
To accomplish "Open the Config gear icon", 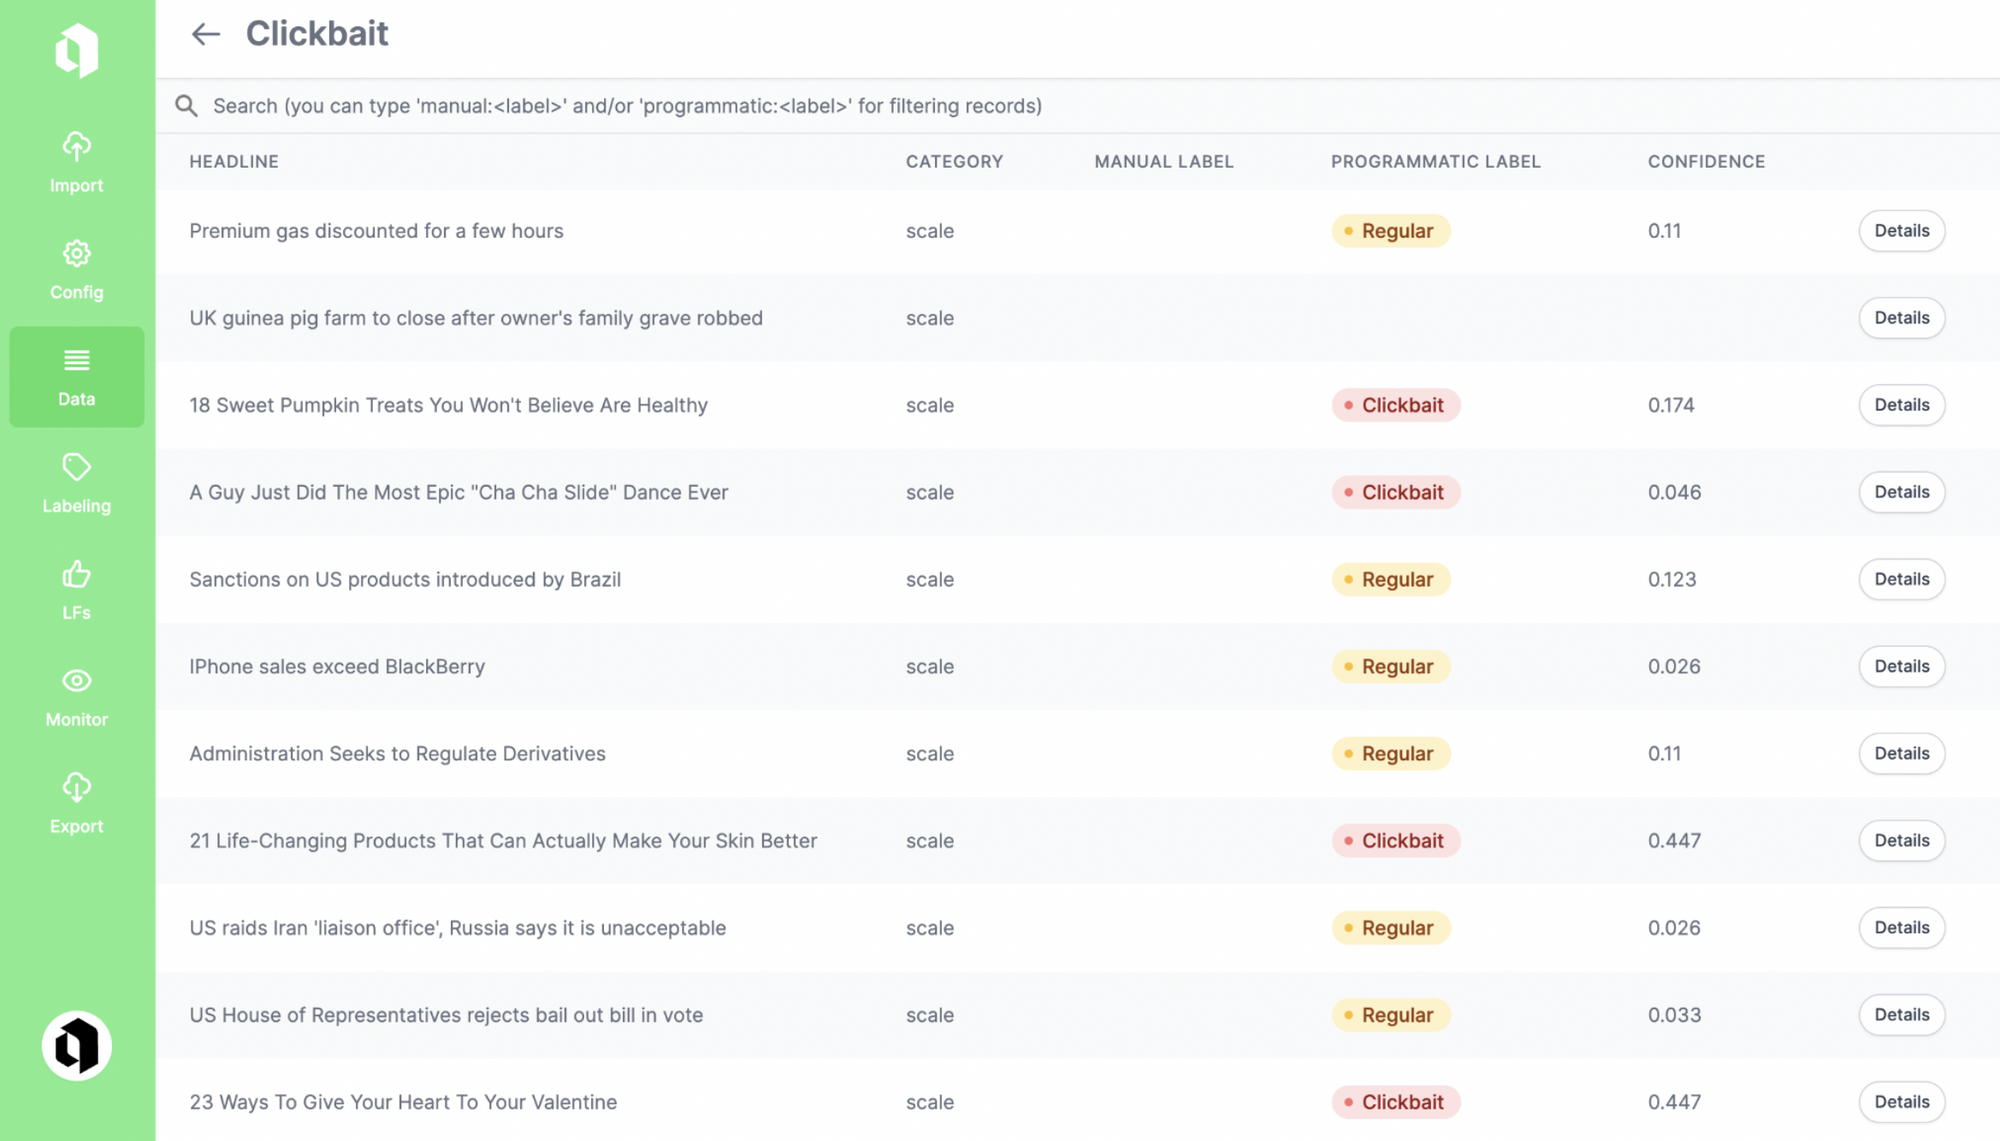I will [x=77, y=254].
